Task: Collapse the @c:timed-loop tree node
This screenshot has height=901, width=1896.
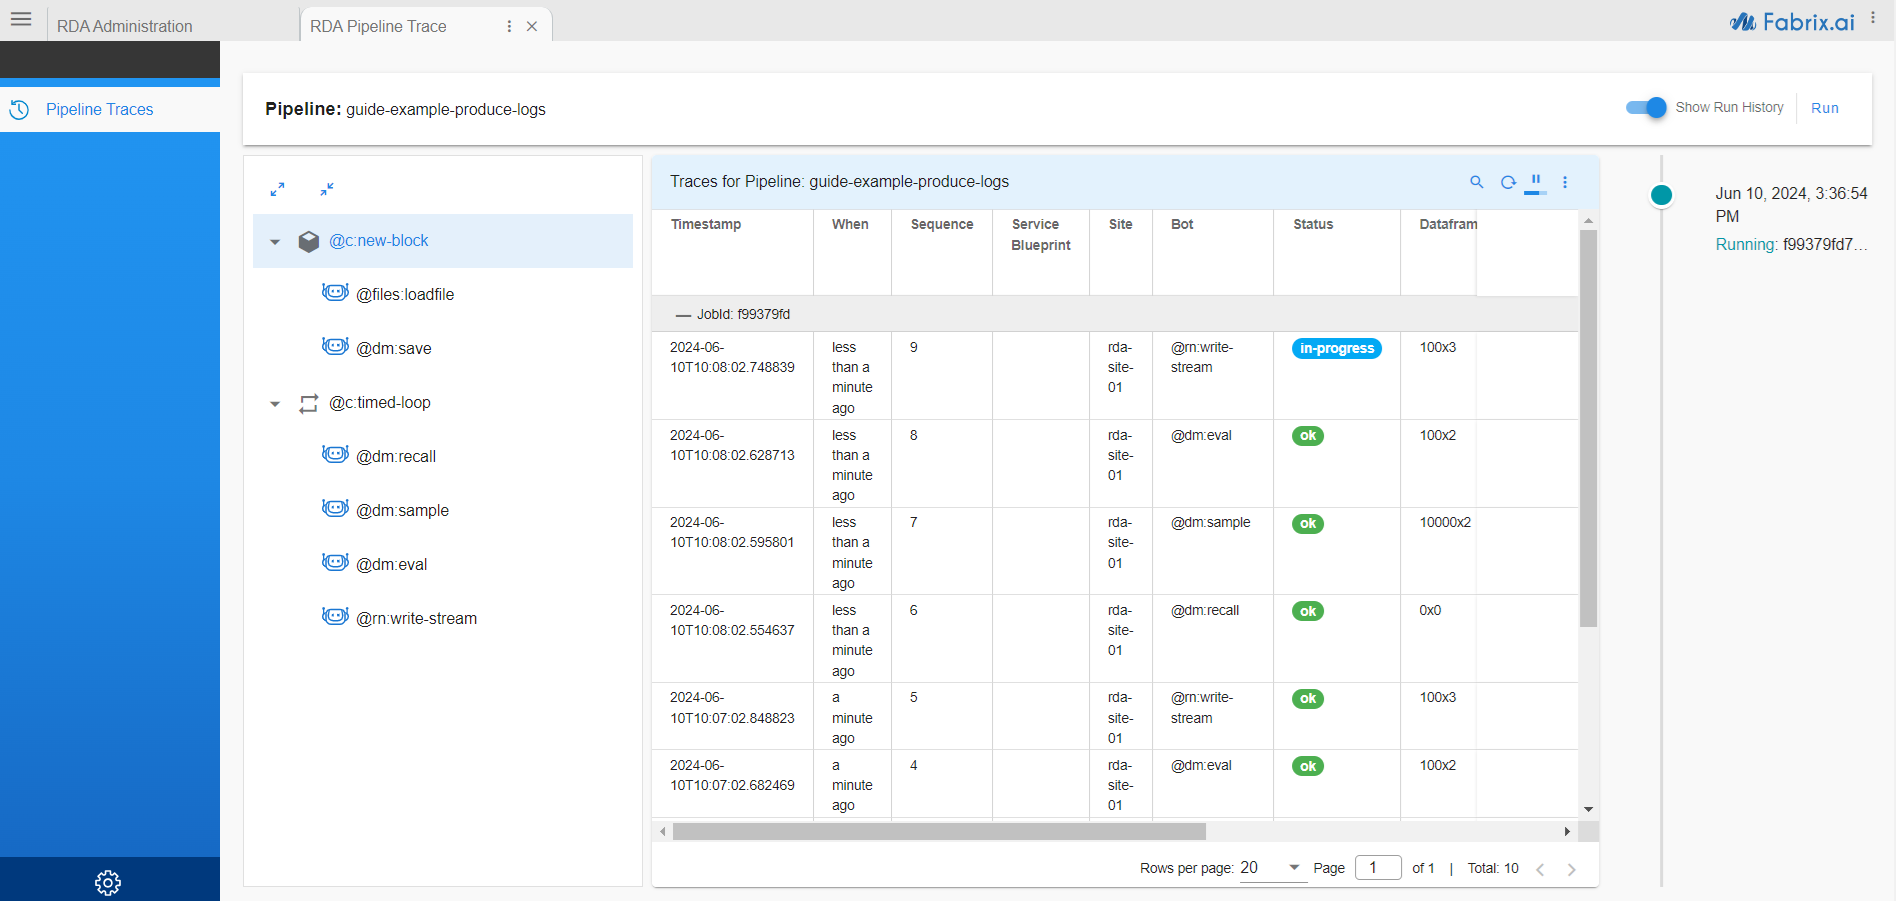Action: click(275, 403)
